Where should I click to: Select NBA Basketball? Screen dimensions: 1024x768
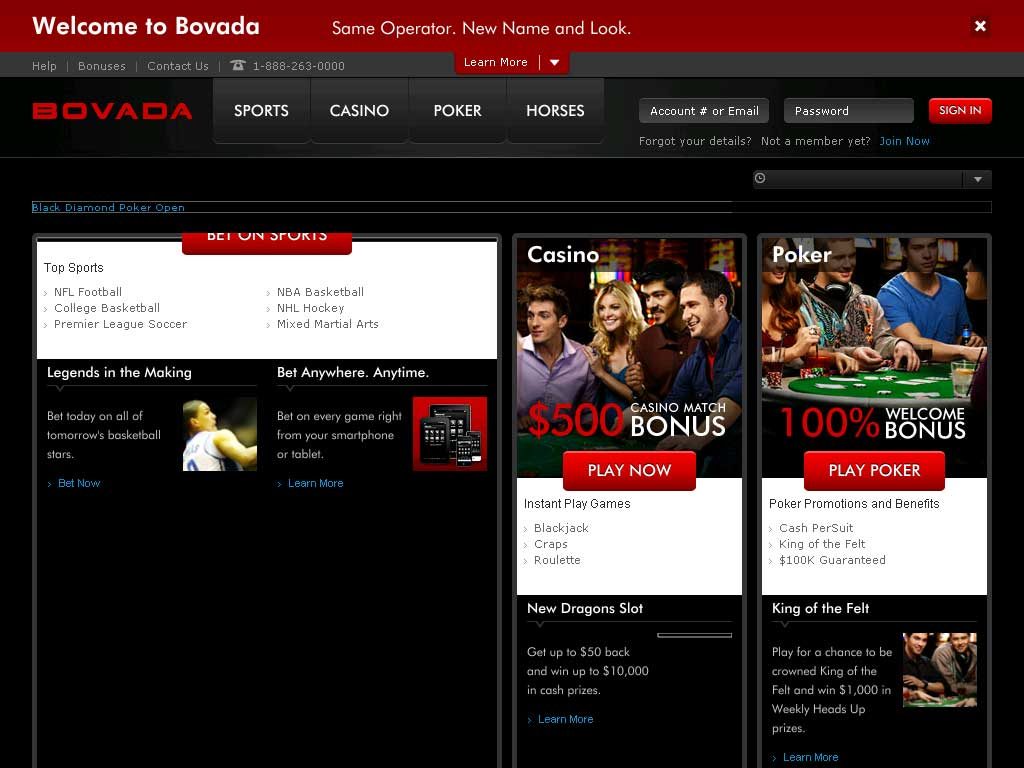coord(321,292)
